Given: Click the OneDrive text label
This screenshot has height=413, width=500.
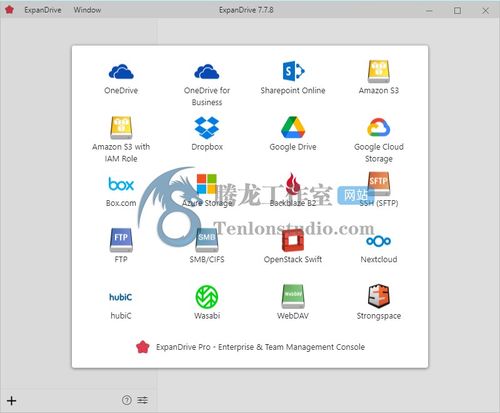Looking at the screenshot, I should coord(121,90).
